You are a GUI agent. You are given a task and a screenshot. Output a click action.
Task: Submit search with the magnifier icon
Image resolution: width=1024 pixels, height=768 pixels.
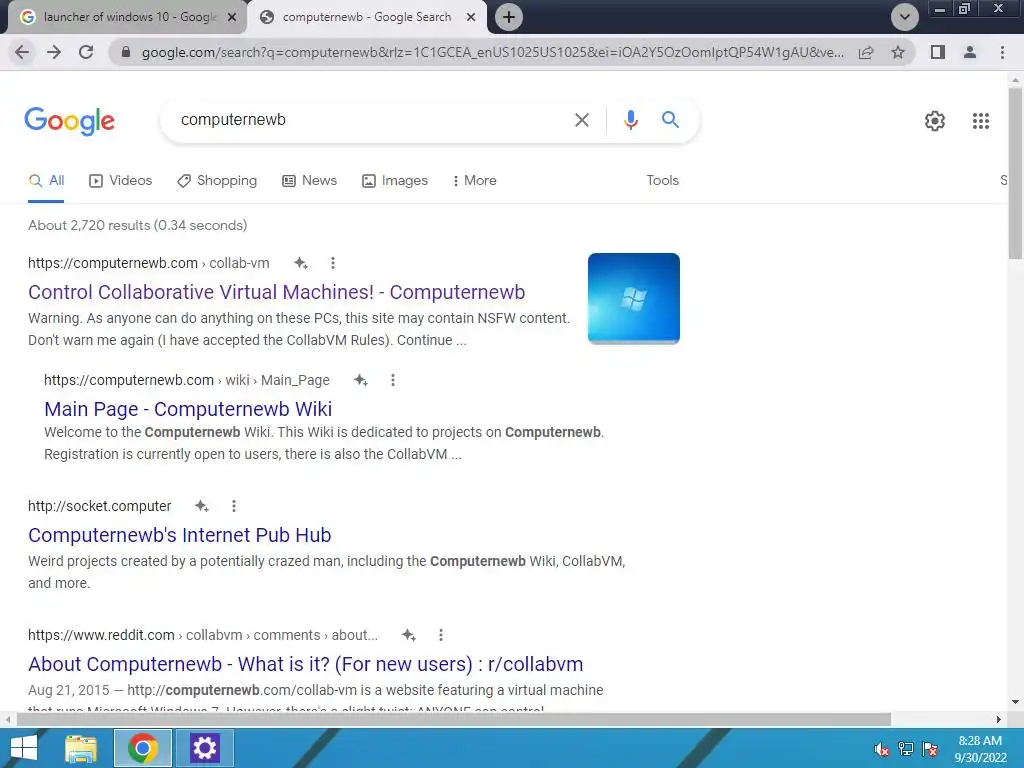tap(670, 120)
